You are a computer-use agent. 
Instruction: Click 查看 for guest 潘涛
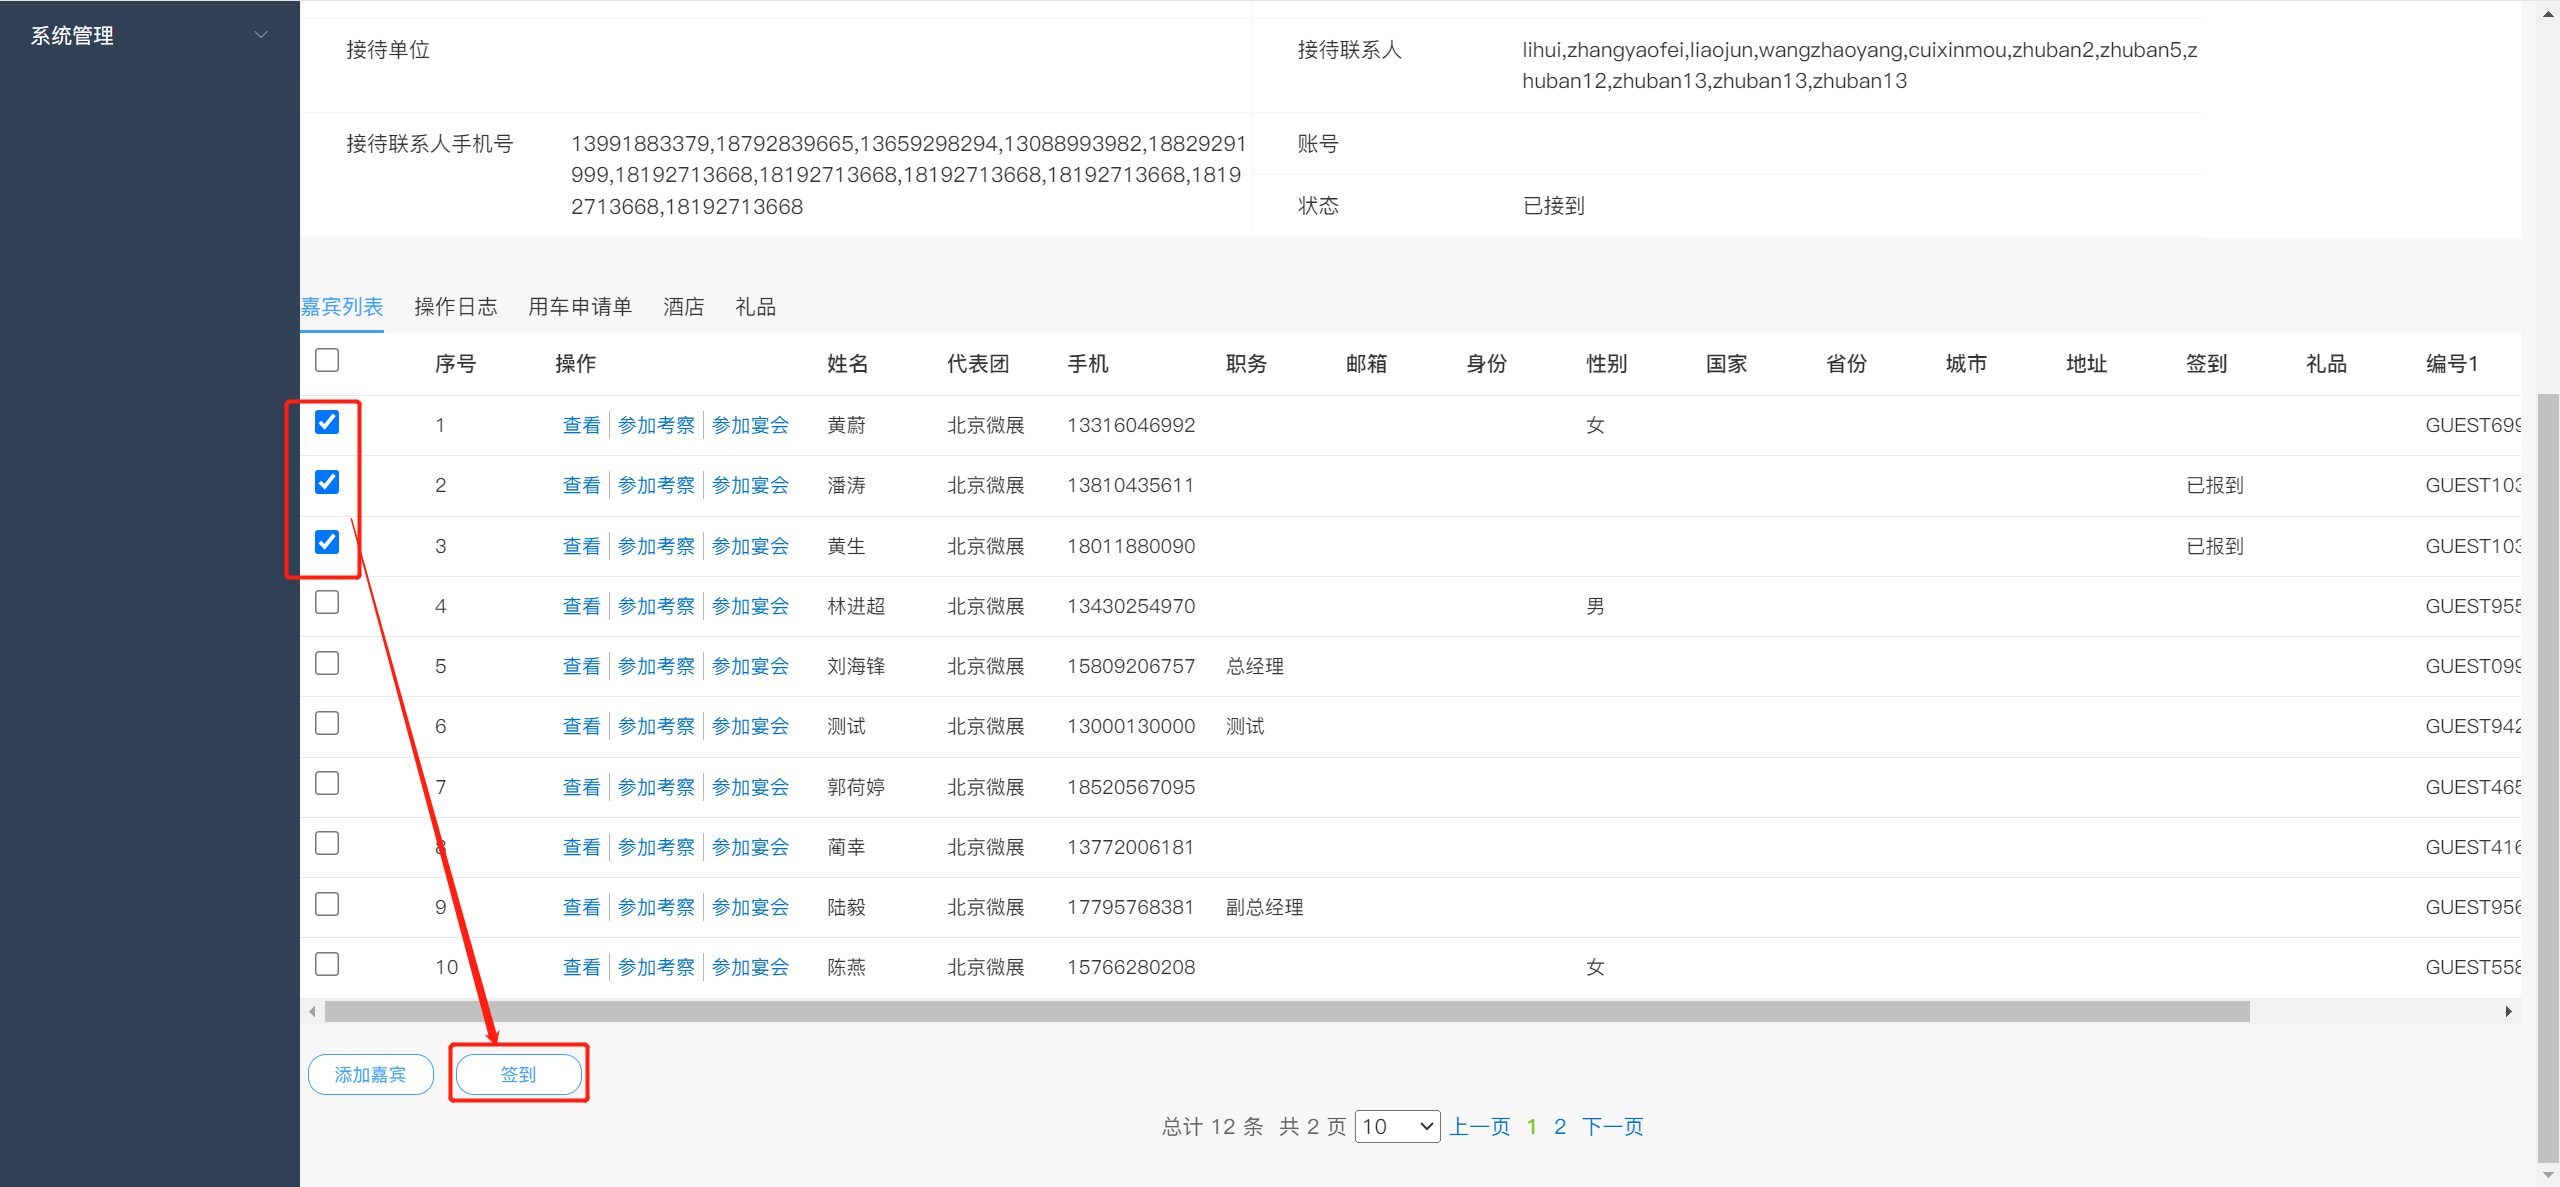click(582, 485)
